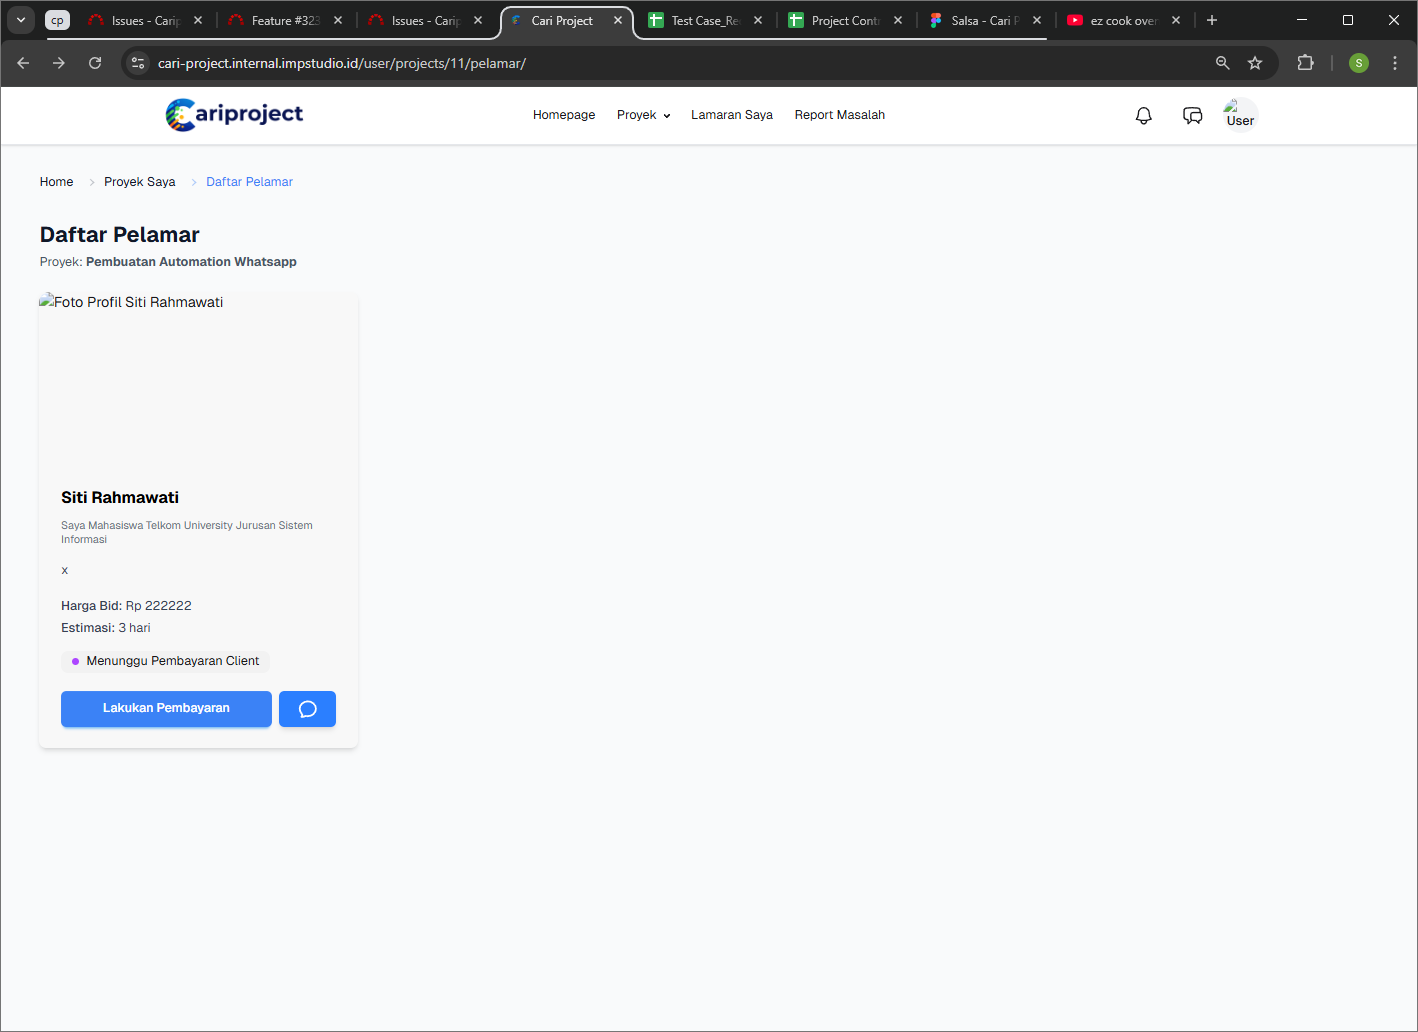Click Siti Rahmawati profile photo
Image resolution: width=1418 pixels, height=1032 pixels.
tap(198, 380)
